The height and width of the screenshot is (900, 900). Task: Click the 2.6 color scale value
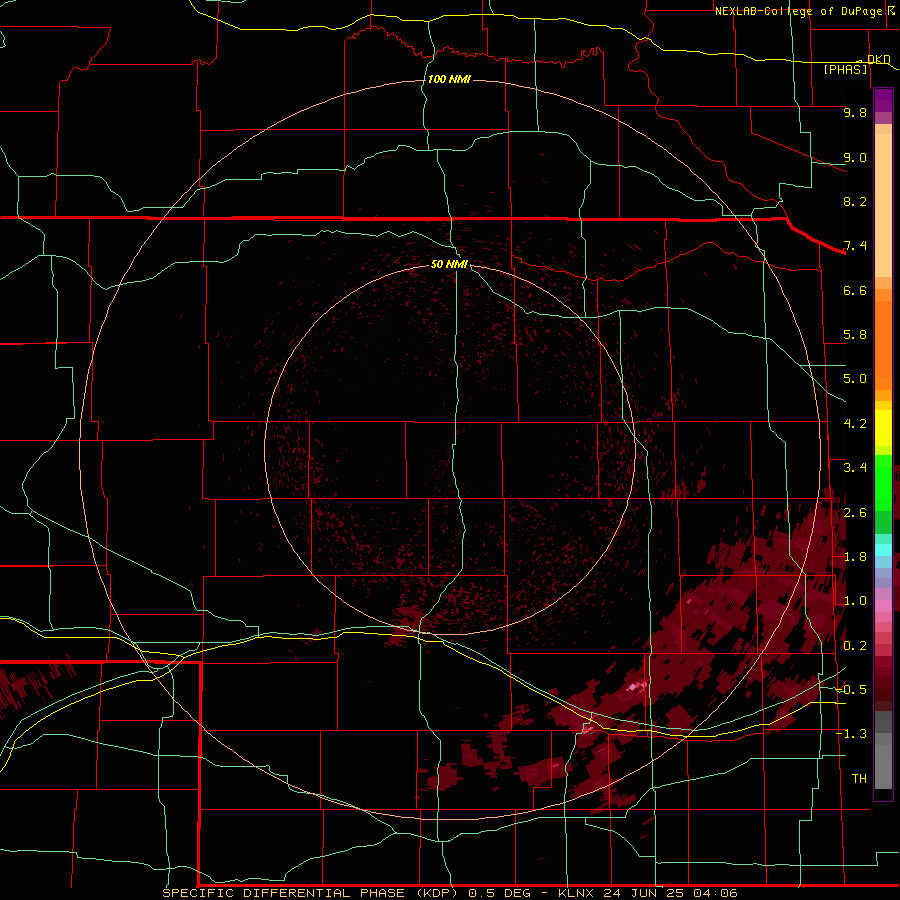pos(855,513)
